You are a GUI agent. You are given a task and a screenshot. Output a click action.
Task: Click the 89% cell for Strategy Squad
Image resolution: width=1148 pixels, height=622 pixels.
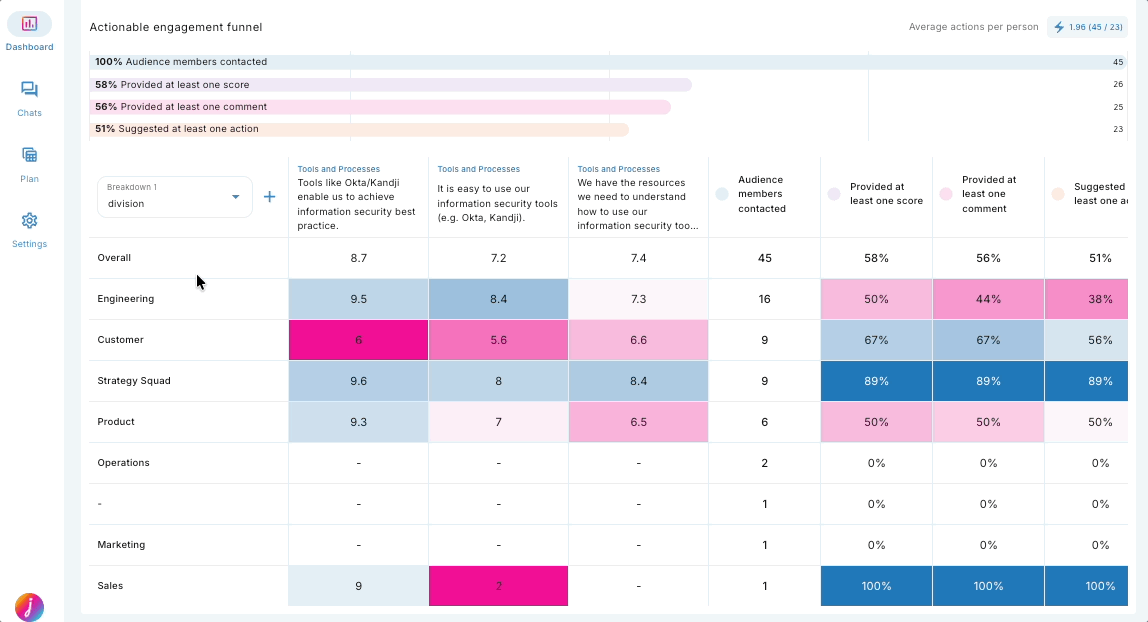pos(875,380)
